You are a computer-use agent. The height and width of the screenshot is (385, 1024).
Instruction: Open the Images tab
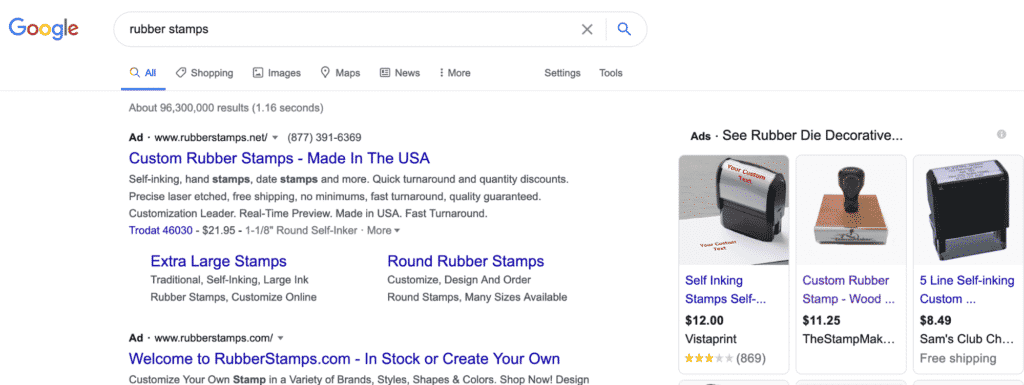[277, 73]
